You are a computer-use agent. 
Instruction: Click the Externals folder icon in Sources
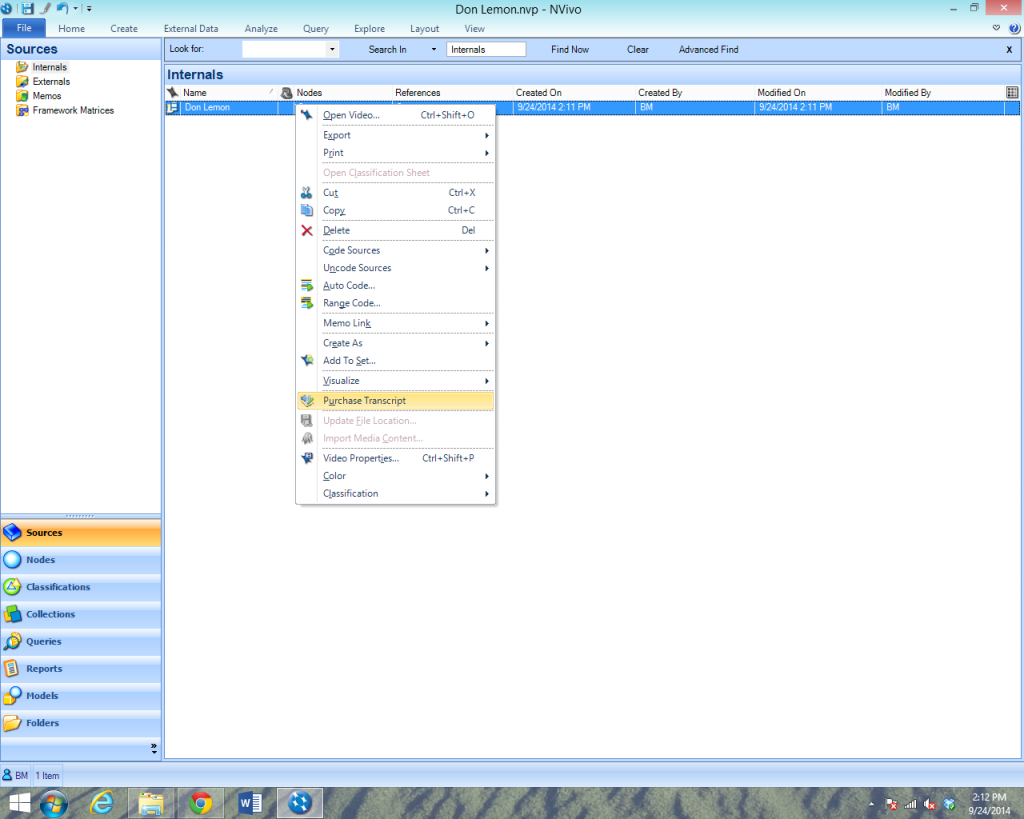pos(22,82)
